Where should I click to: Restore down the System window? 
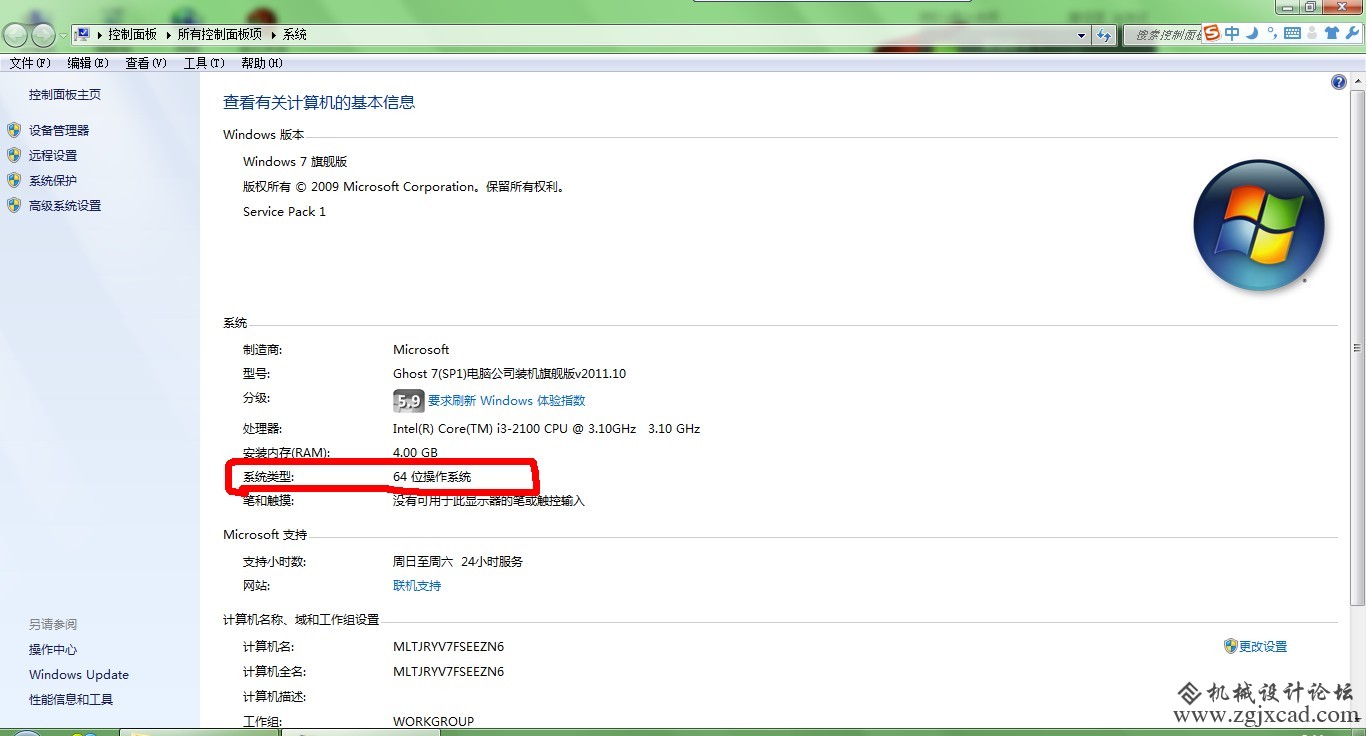1310,6
